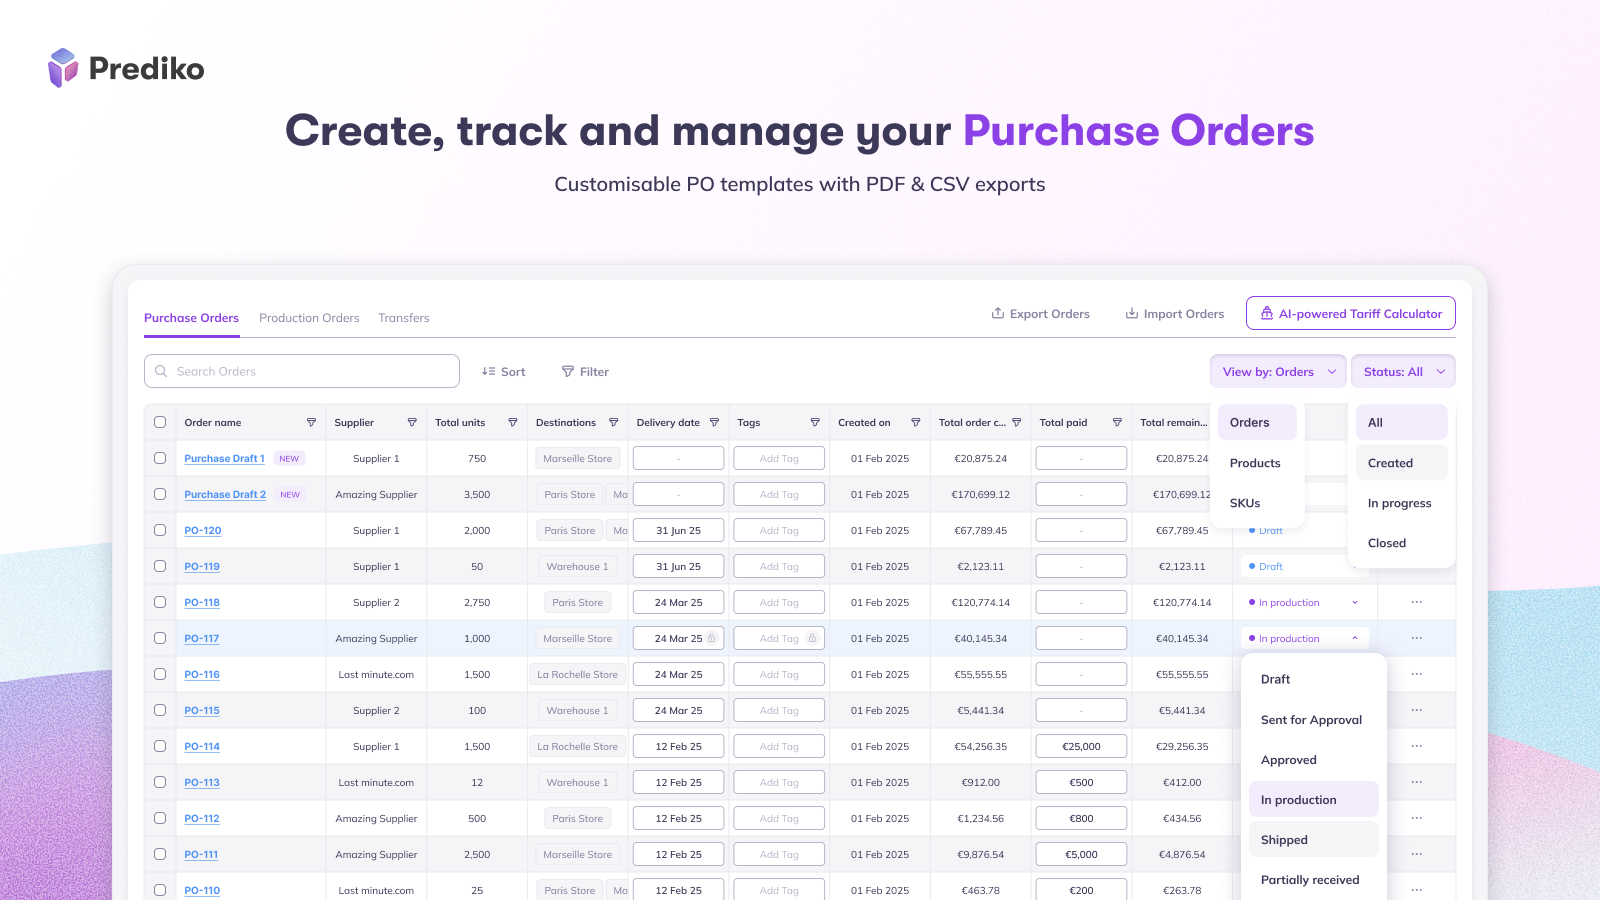Screen dimensions: 1600x900
Task: Open the three-dot menu for PO-116
Action: click(x=1417, y=674)
